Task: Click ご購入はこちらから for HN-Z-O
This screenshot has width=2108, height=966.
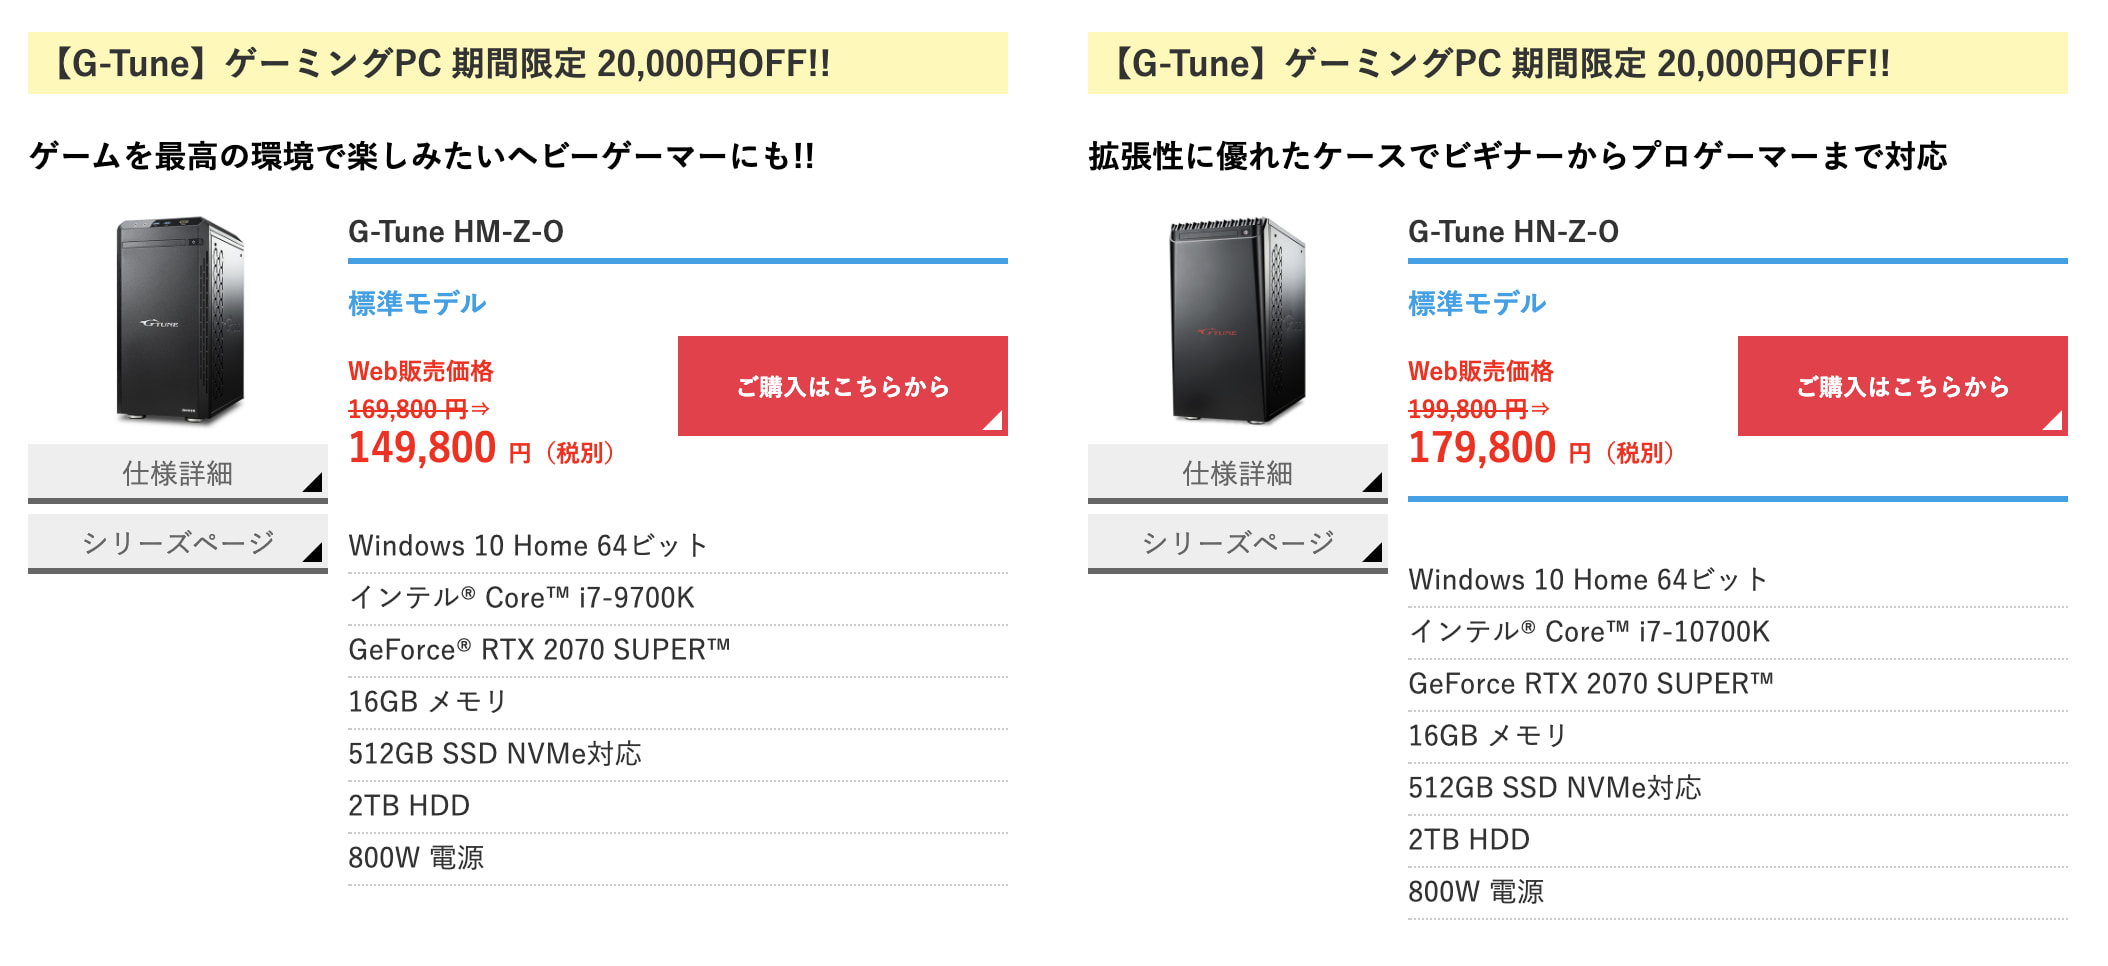Action: (x=1902, y=386)
